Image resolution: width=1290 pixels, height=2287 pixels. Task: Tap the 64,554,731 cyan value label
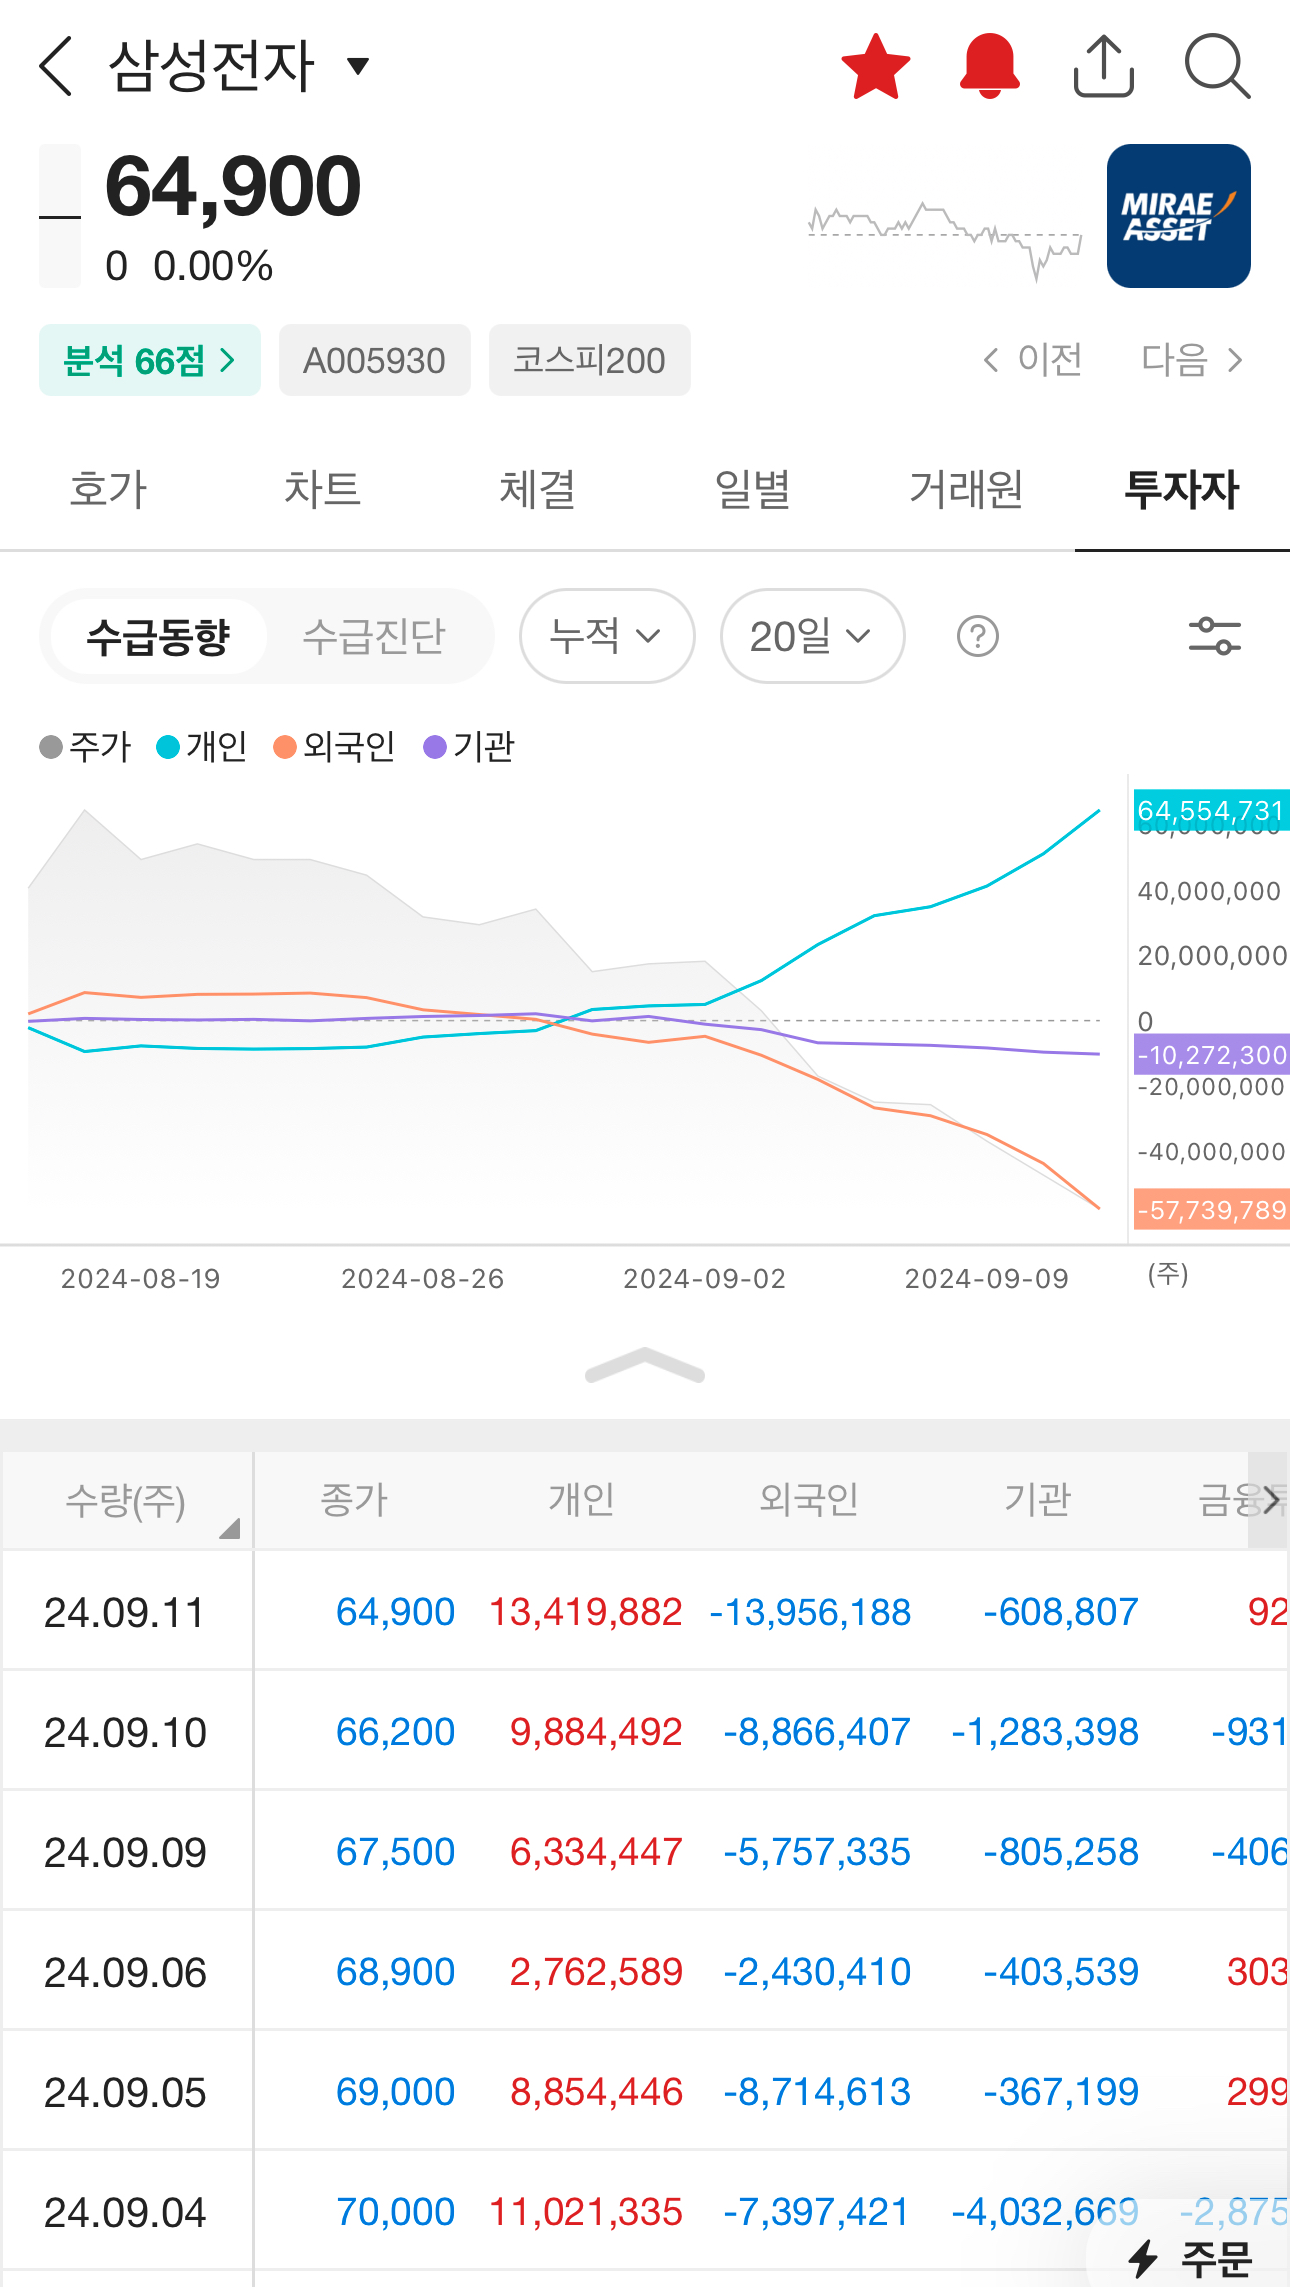pos(1211,810)
